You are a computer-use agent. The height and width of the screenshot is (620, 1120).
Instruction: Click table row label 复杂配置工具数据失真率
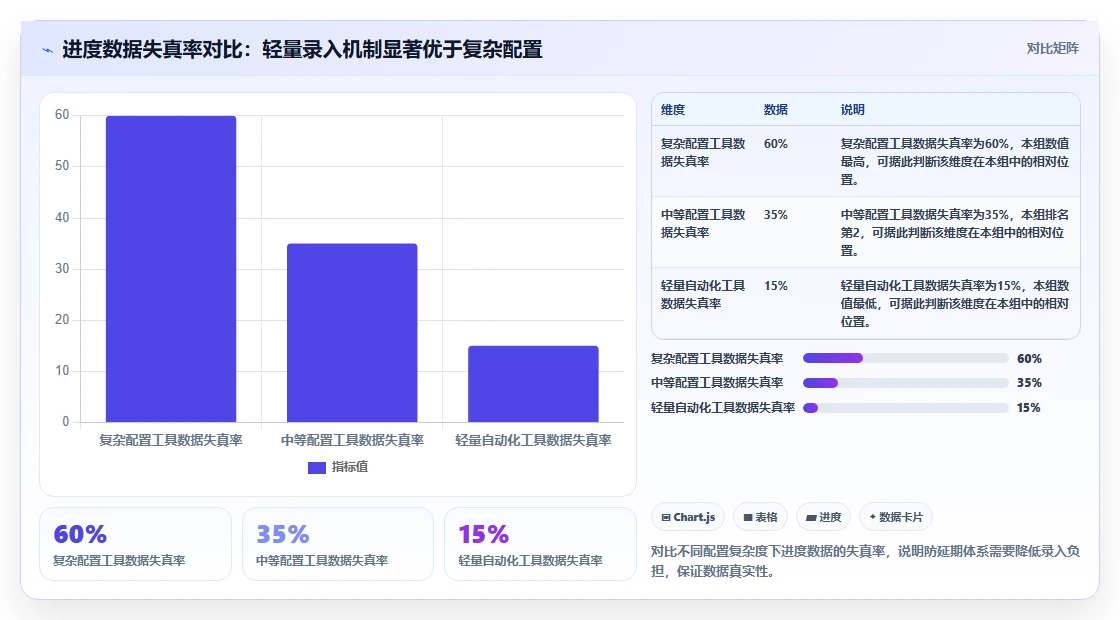(703, 152)
